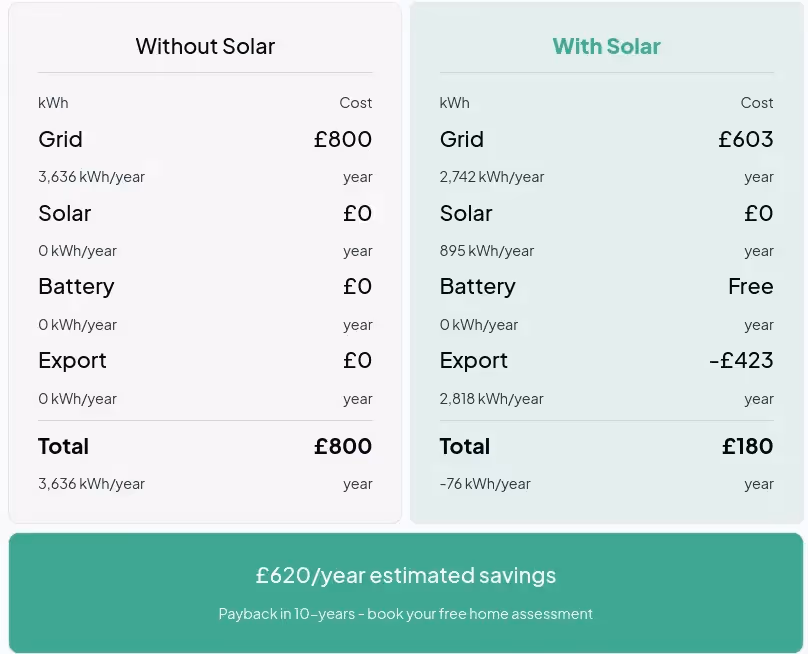Viewport: 808px width, 654px height.
Task: Click the Battery Free label
Action: pyautogui.click(x=750, y=286)
